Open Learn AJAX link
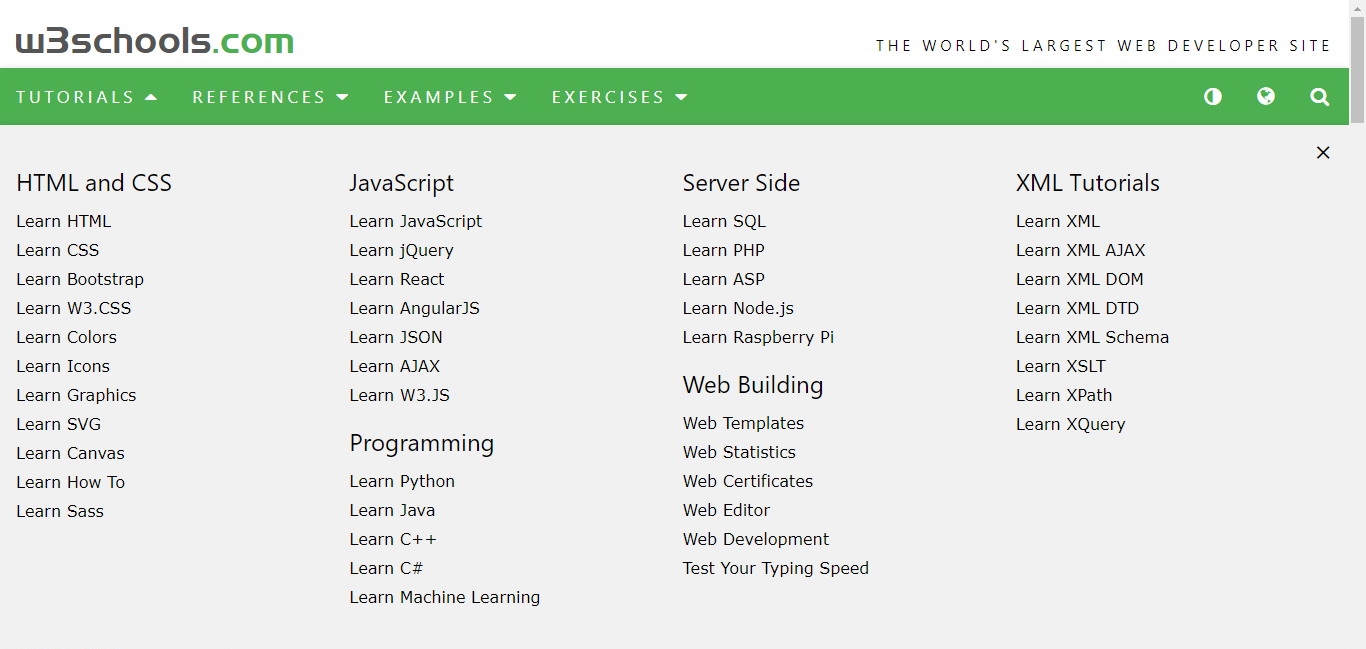This screenshot has width=1366, height=649. [x=395, y=366]
